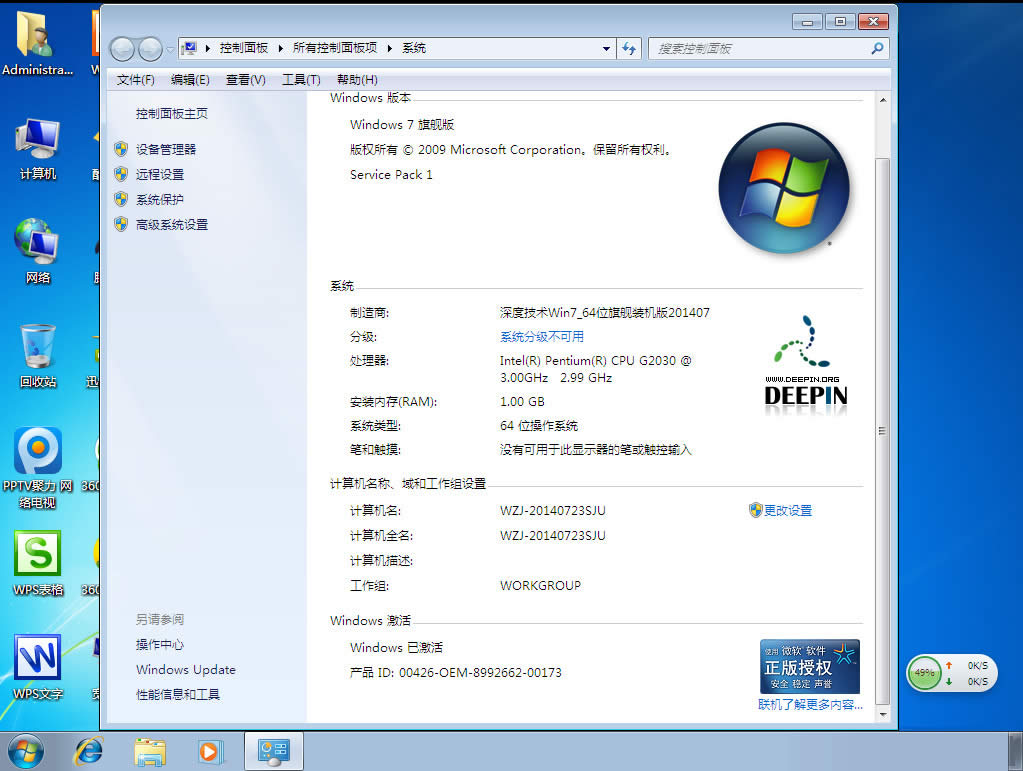Screen dimensions: 1023x771
Task: Open the 查看(V) menu
Action: tap(245, 80)
